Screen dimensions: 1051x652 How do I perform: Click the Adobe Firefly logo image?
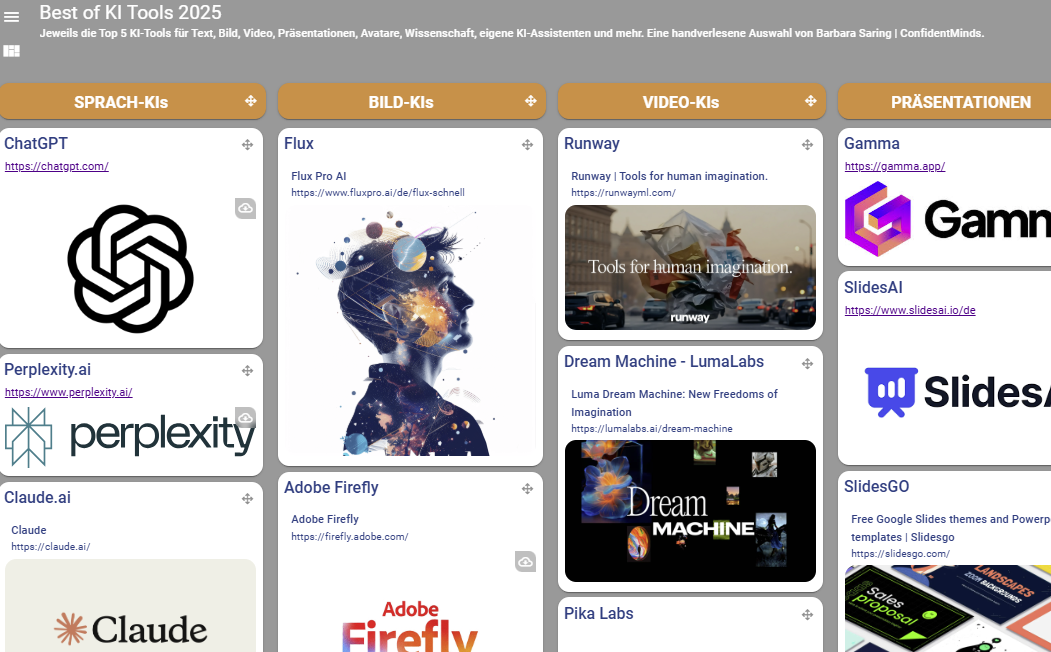pyautogui.click(x=410, y=626)
